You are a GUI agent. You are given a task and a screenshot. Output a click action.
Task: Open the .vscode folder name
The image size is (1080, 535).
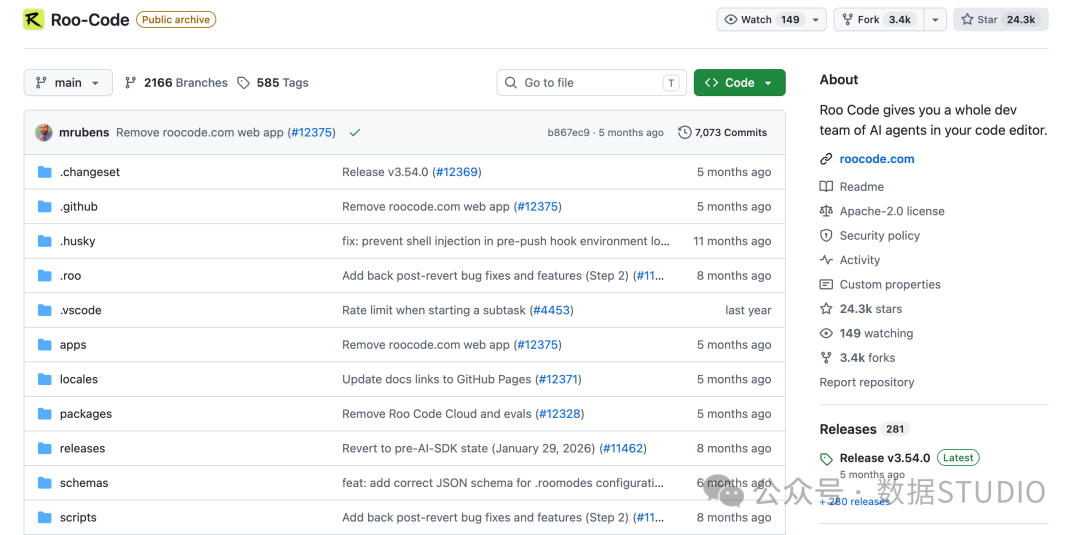point(81,310)
